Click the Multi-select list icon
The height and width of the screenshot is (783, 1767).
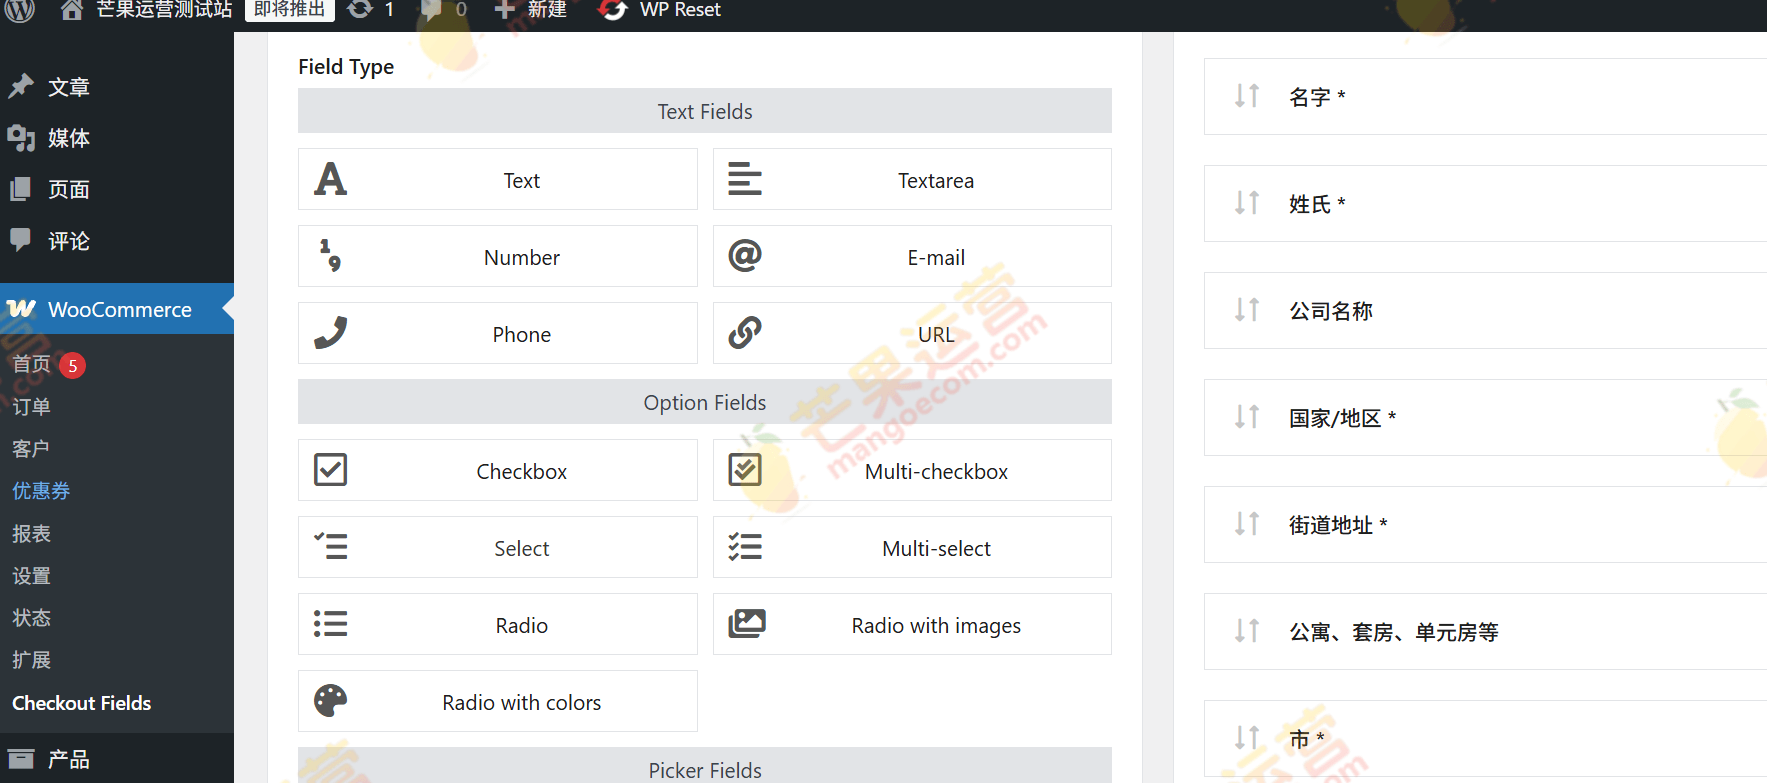pyautogui.click(x=745, y=546)
